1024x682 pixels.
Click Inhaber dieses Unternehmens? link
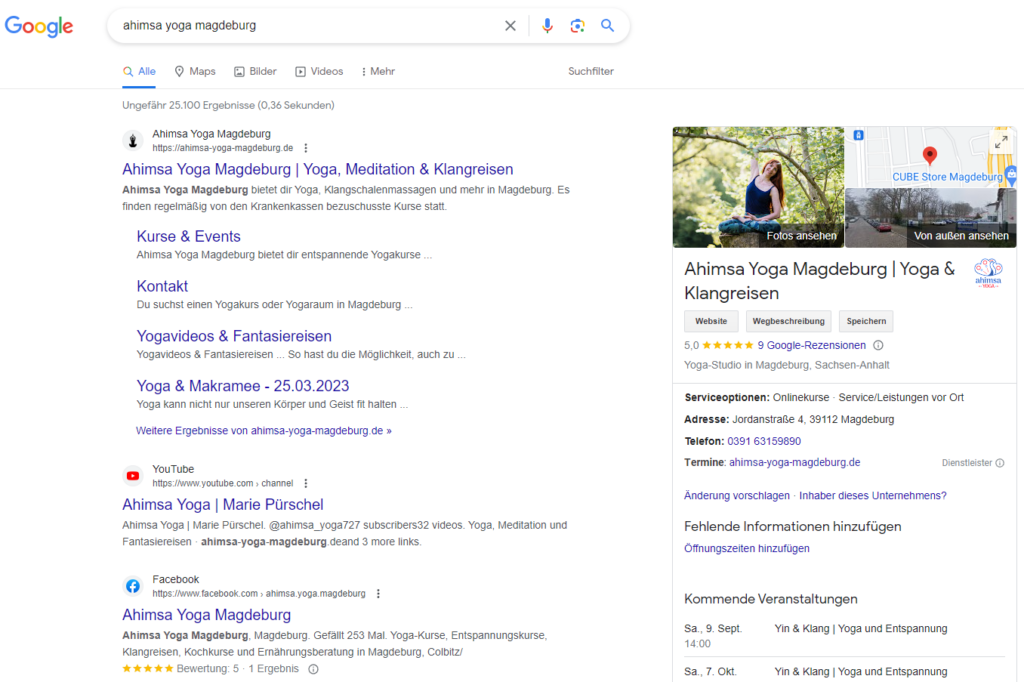872,496
